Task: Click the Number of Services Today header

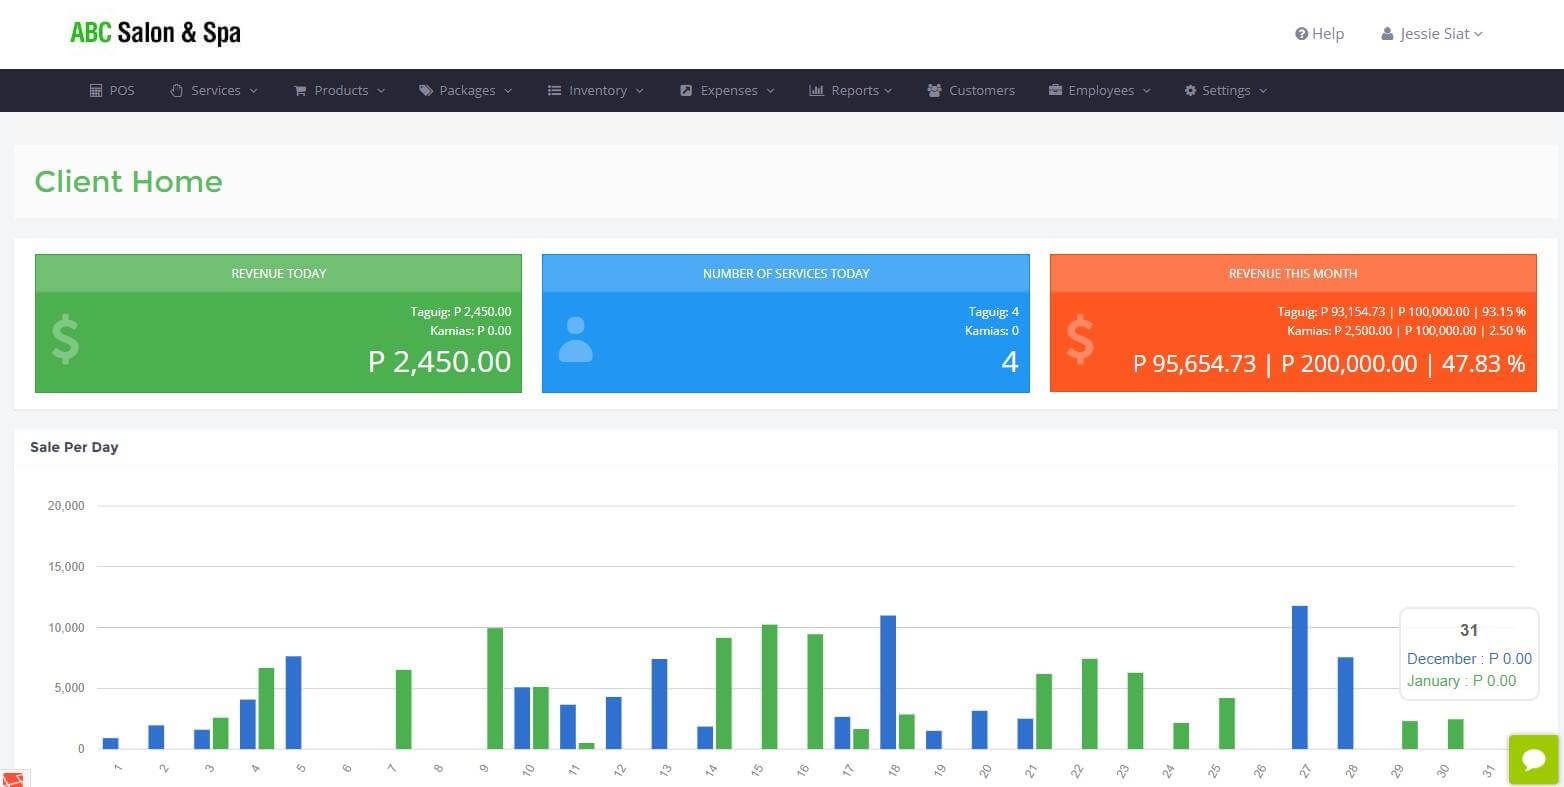Action: point(786,273)
